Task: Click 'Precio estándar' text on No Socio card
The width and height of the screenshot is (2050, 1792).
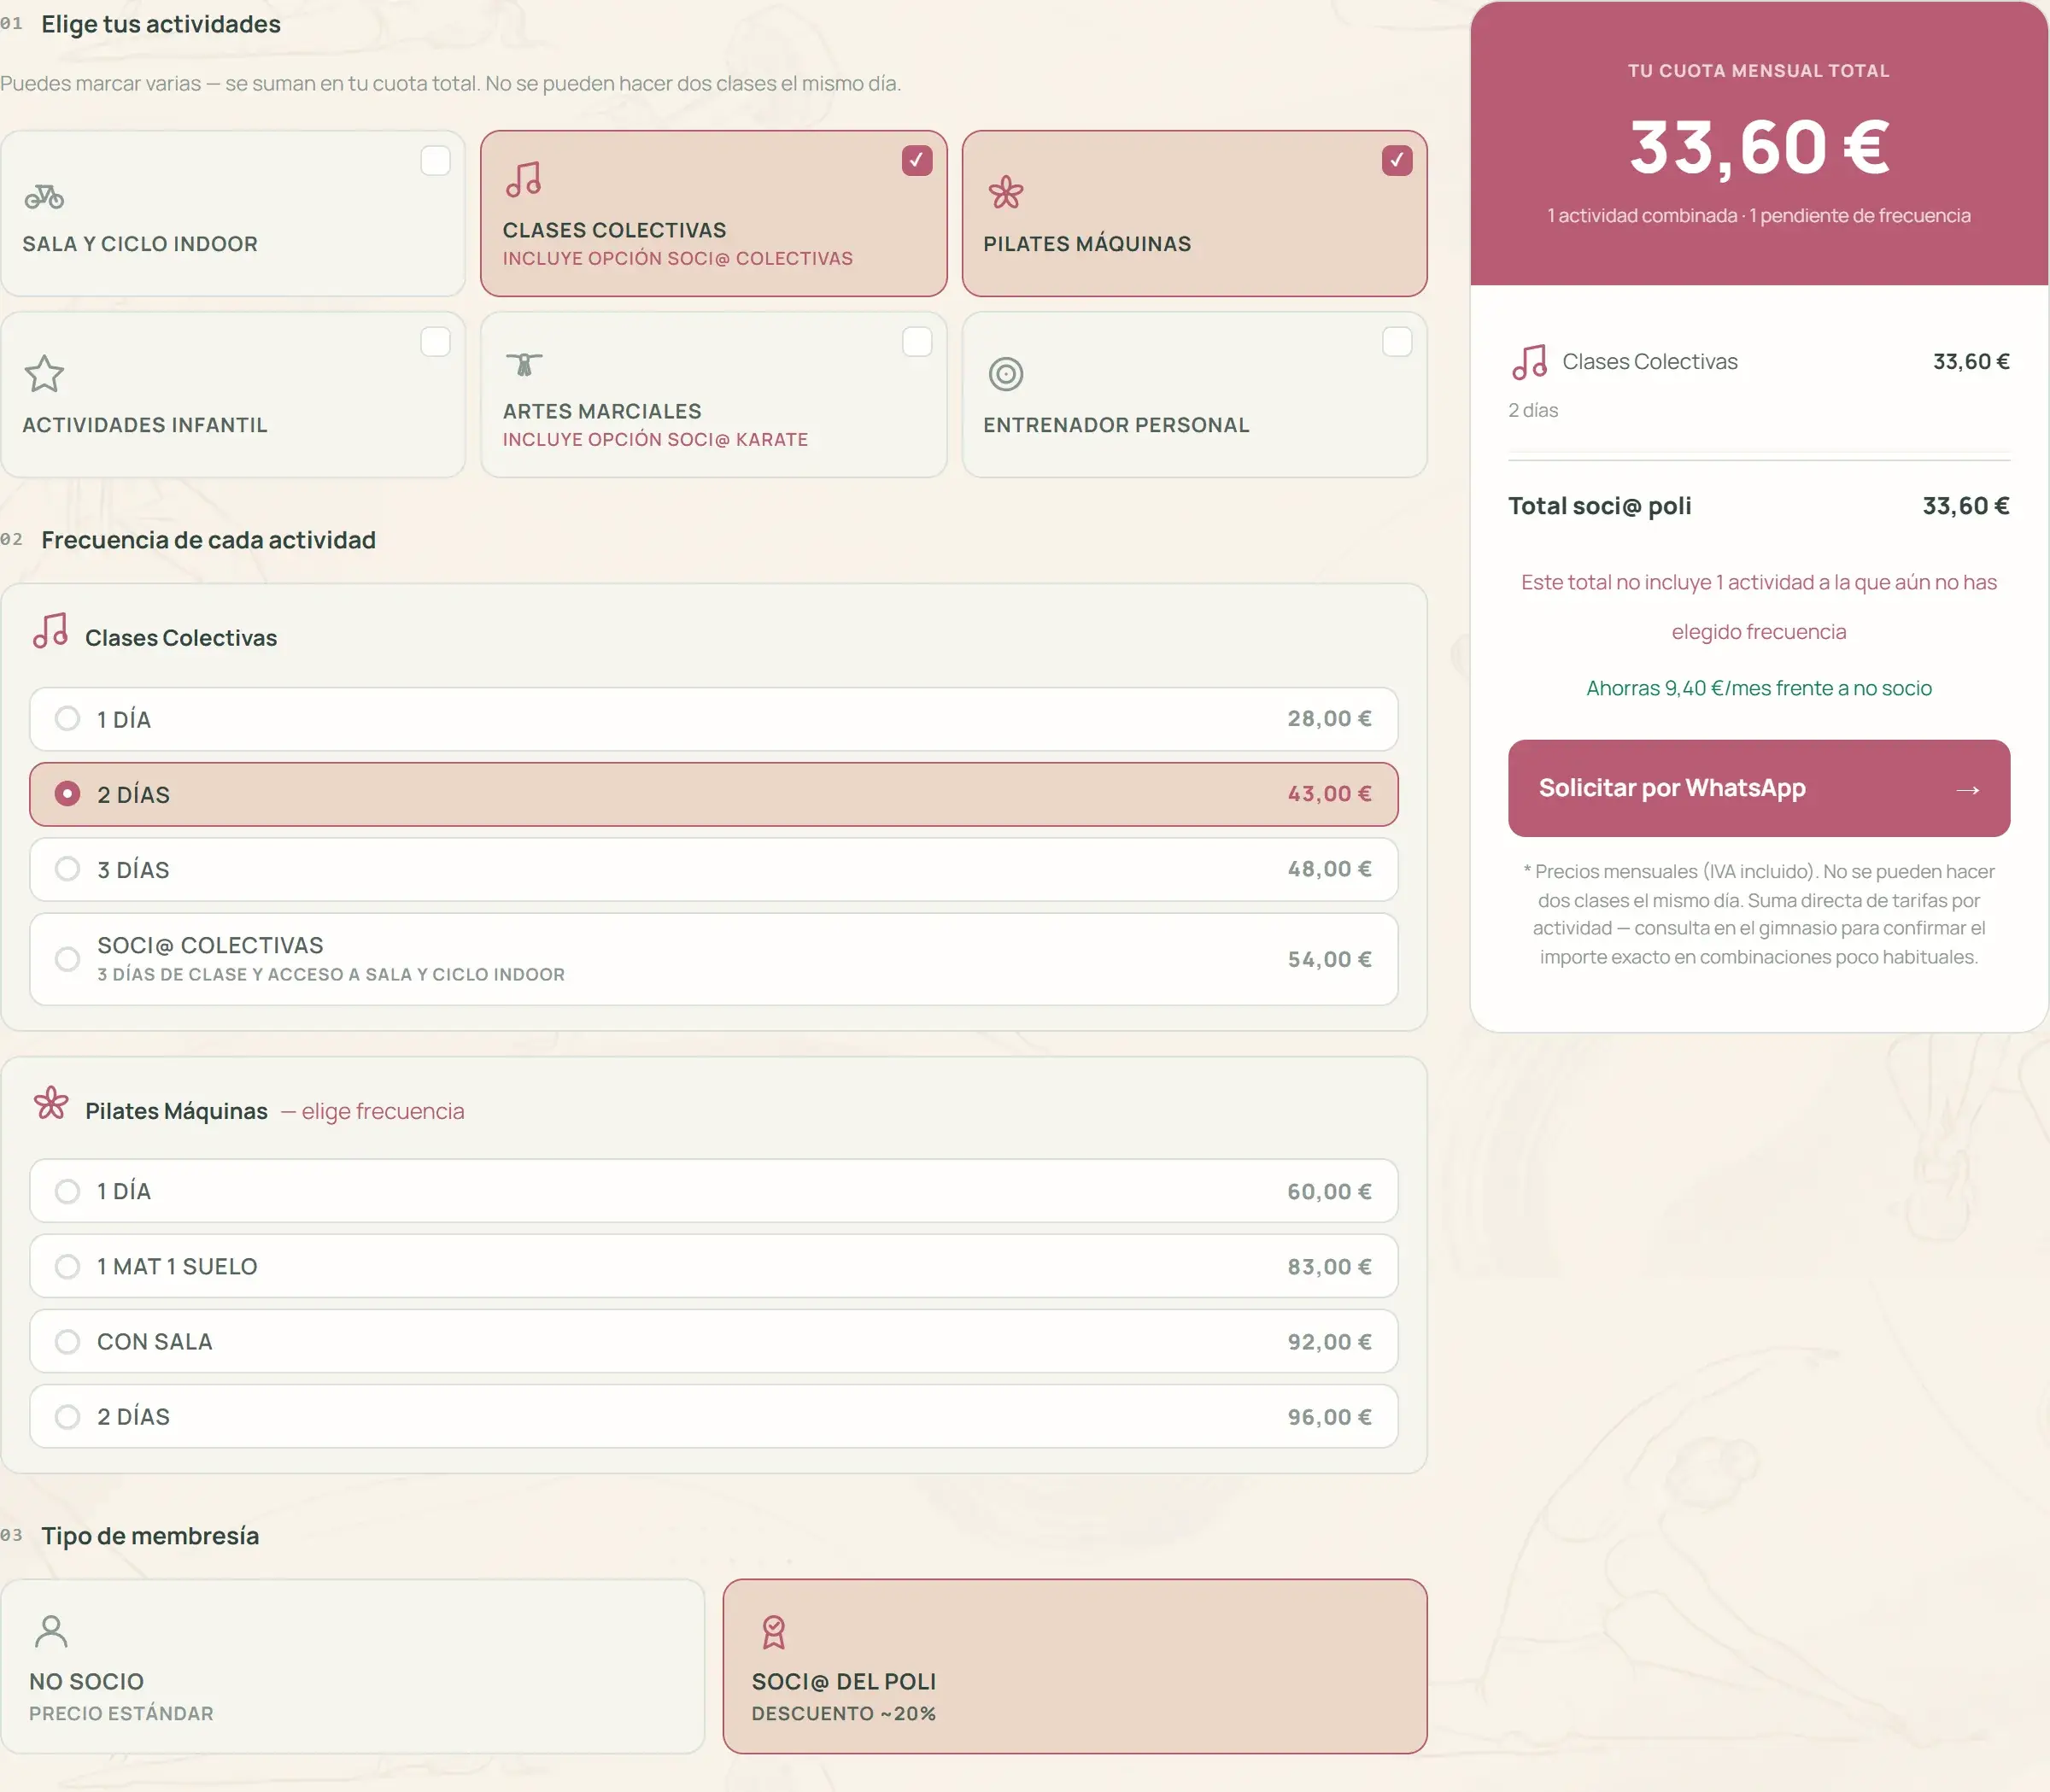Action: click(121, 1713)
